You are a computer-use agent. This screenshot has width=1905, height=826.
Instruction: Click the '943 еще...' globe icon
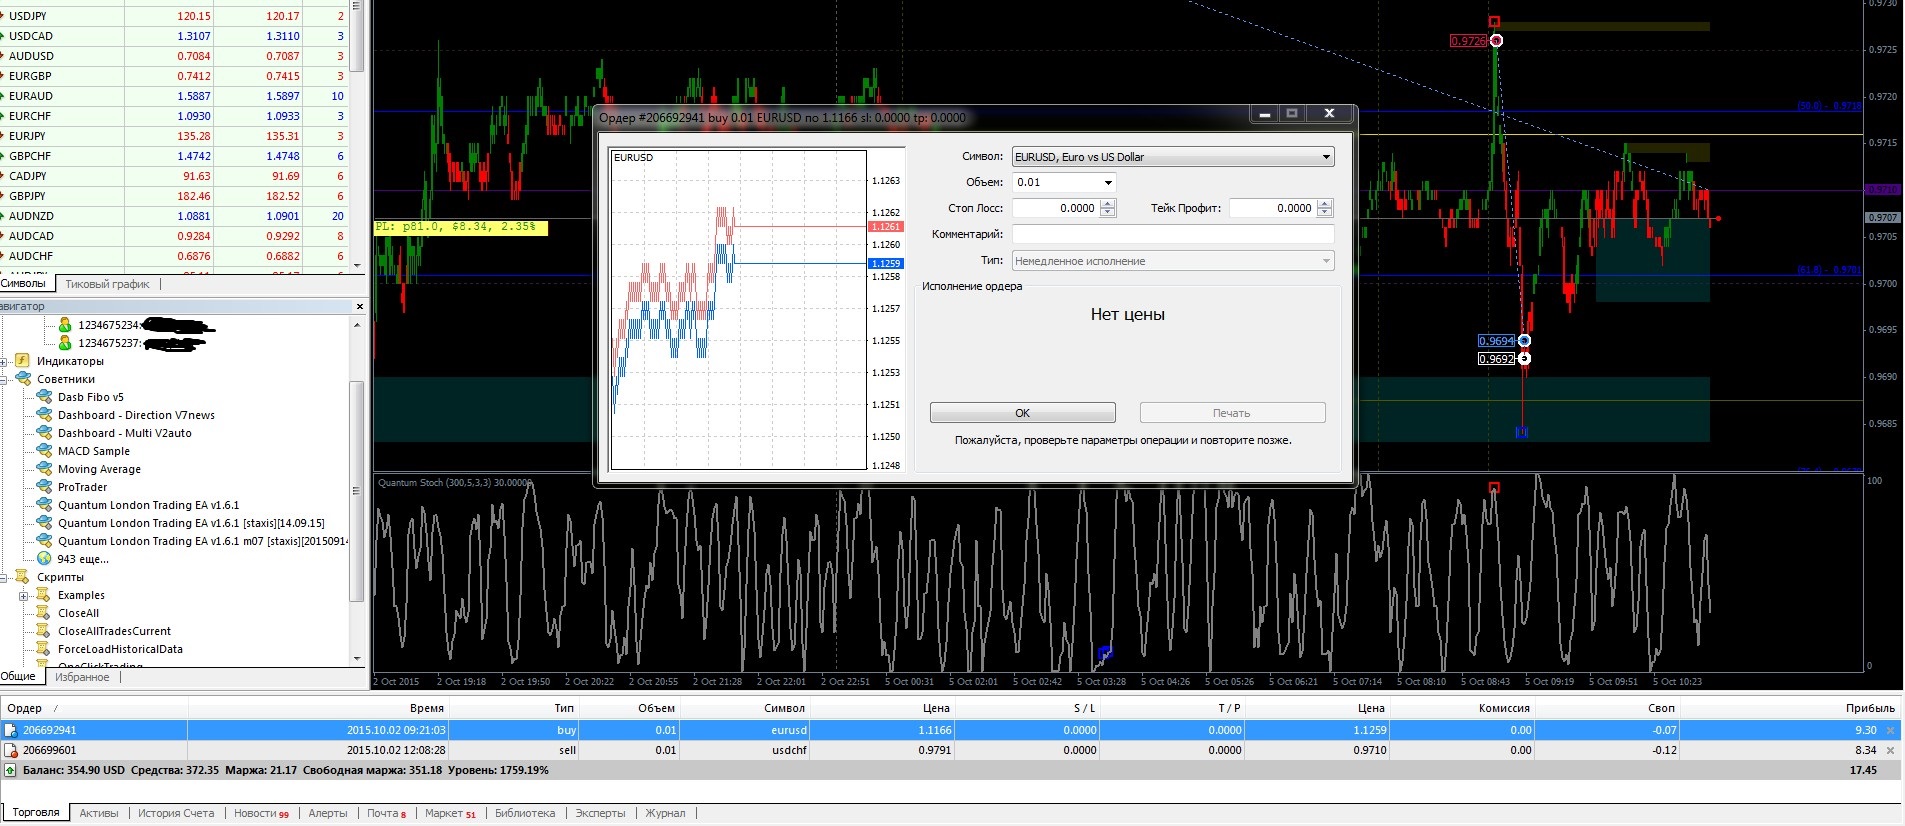pyautogui.click(x=44, y=558)
